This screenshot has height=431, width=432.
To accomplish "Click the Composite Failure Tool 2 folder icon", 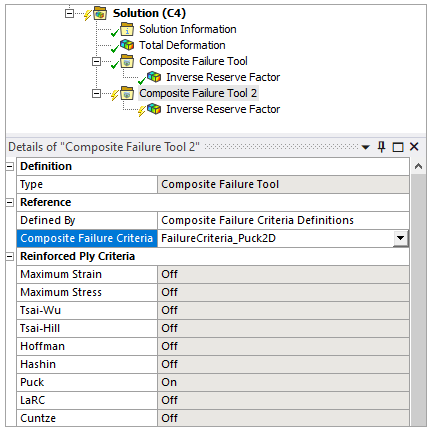I will pos(127,93).
